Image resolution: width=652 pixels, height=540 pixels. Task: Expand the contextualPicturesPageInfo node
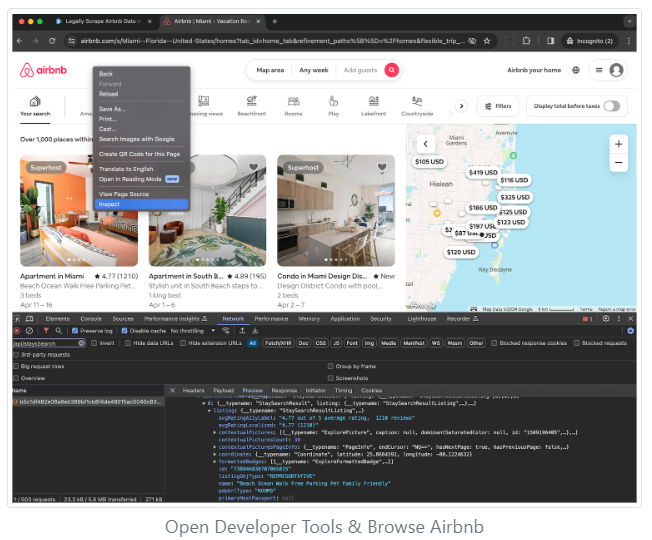pyautogui.click(x=215, y=447)
